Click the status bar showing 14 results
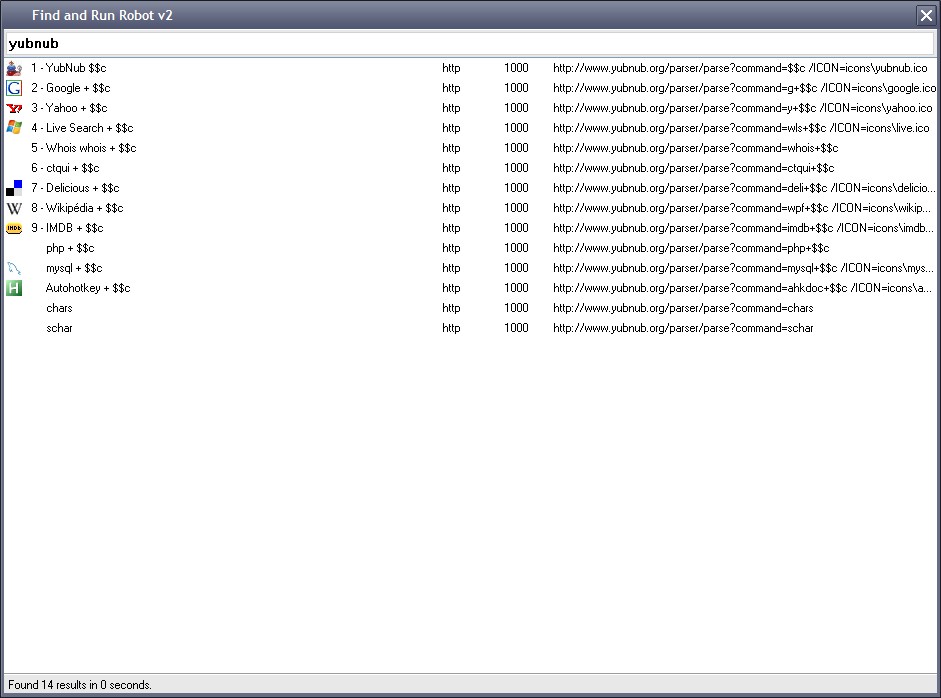Viewport: 941px width, 698px height. coord(80,685)
